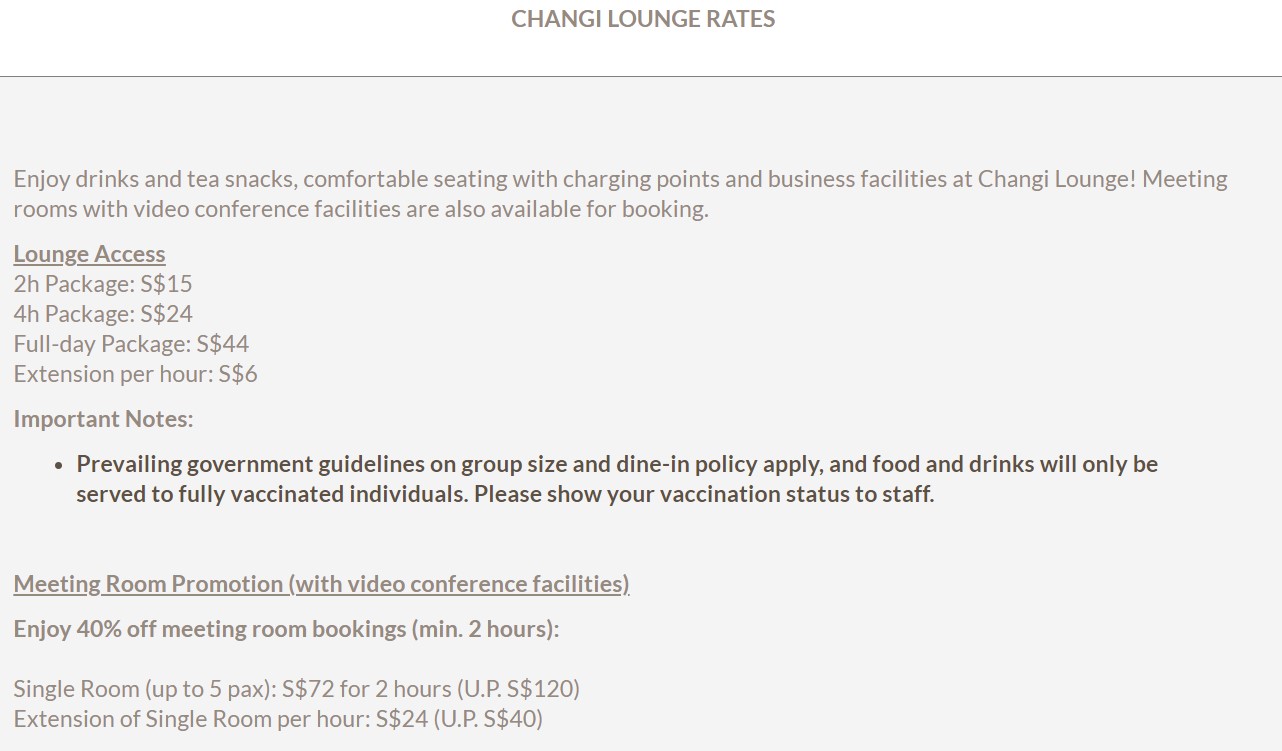Click the Extension of Single Room line
The image size is (1282, 751).
coord(190,719)
